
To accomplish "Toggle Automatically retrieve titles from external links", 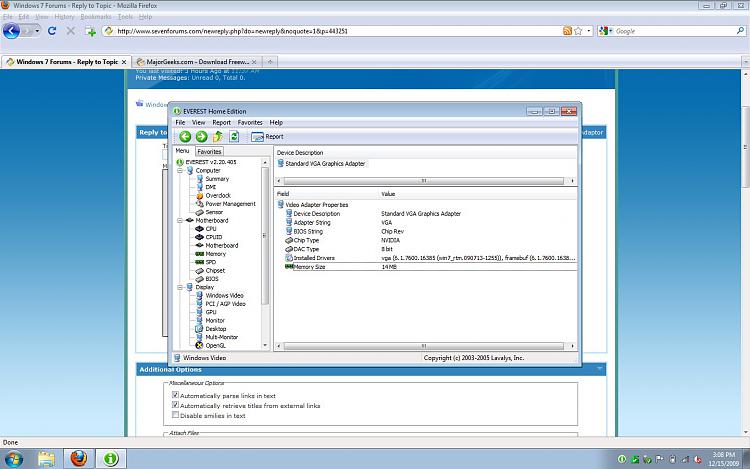I will (x=176, y=405).
